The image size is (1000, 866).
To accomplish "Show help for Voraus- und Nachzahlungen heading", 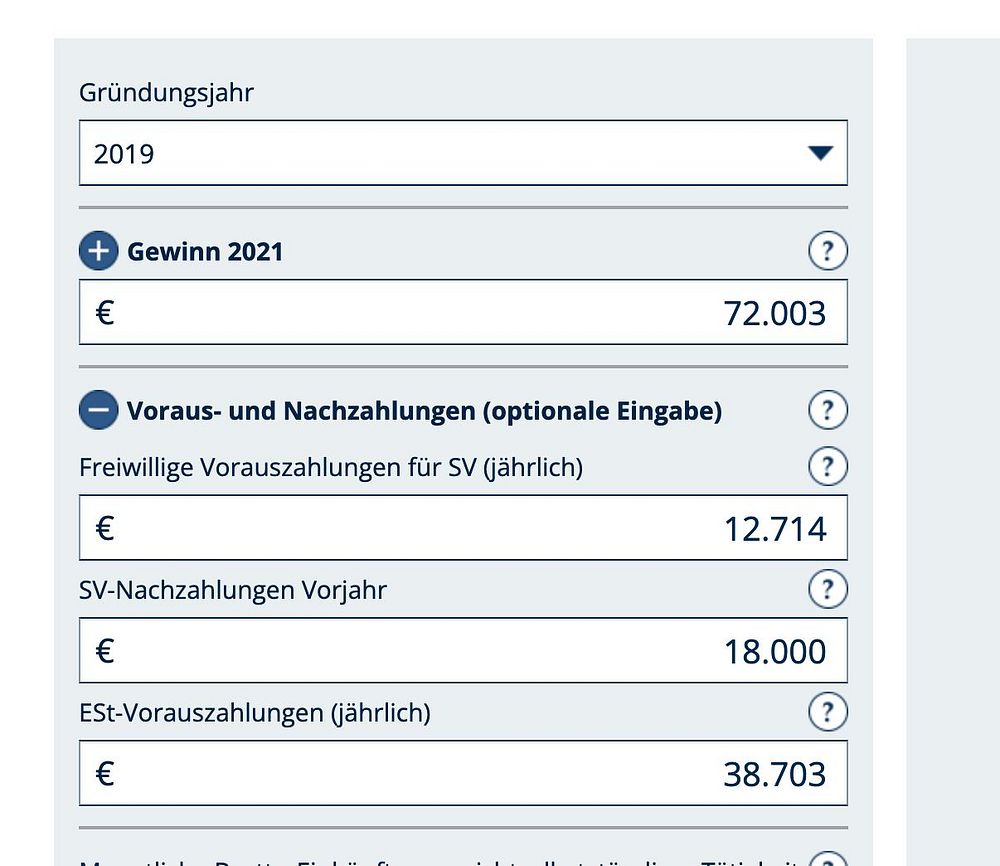I will (x=827, y=410).
